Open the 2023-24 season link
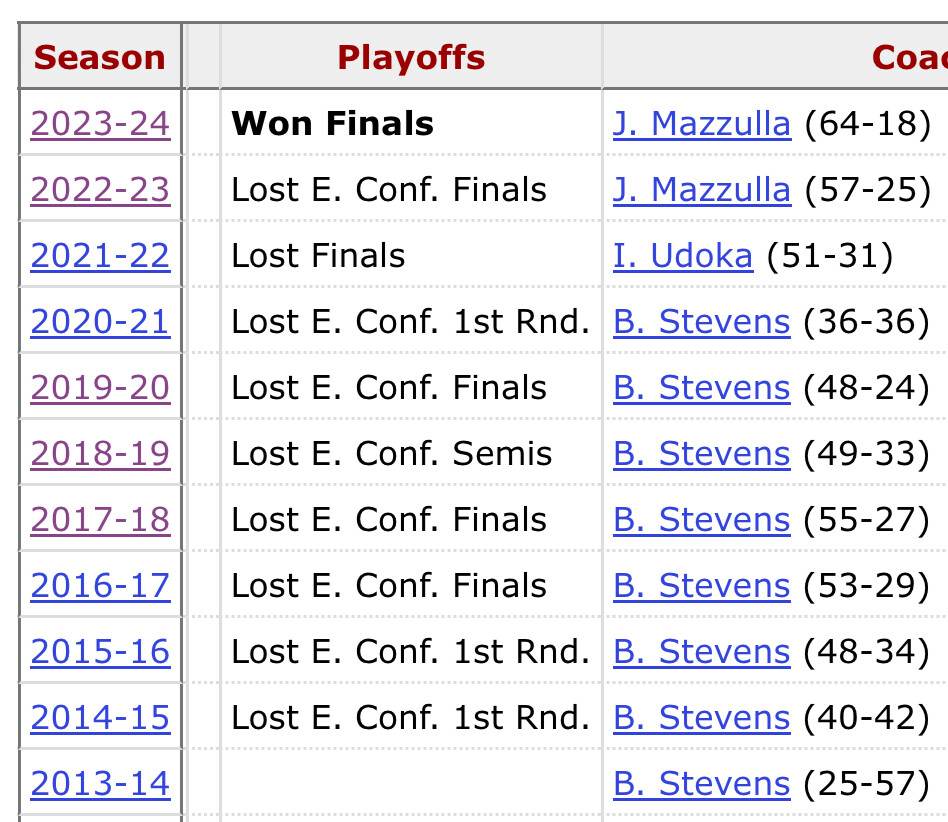Viewport: 948px width, 822px height. [x=100, y=124]
